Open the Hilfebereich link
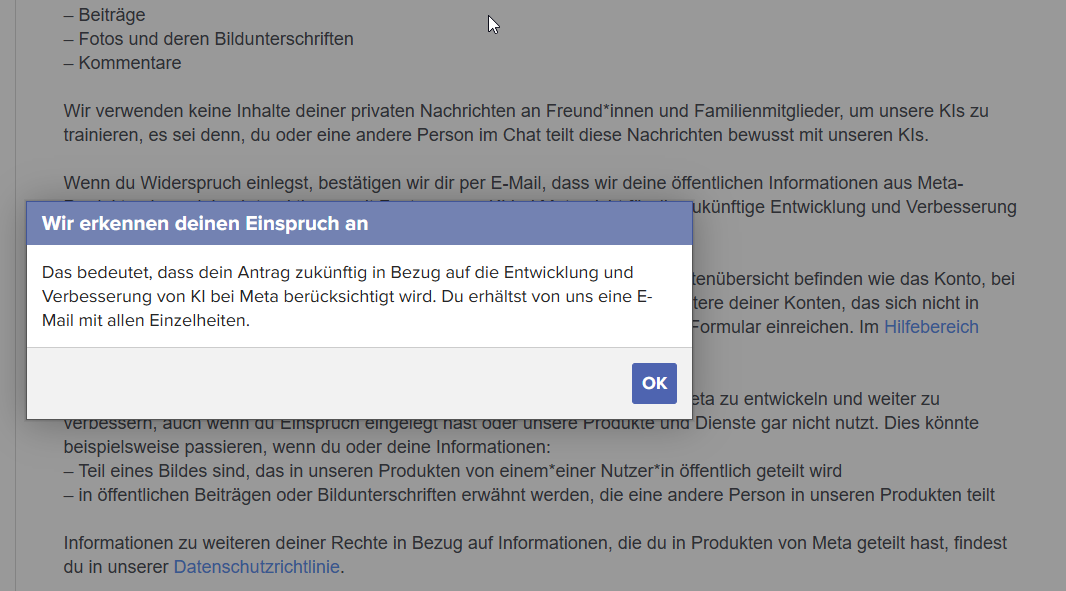 (x=930, y=327)
